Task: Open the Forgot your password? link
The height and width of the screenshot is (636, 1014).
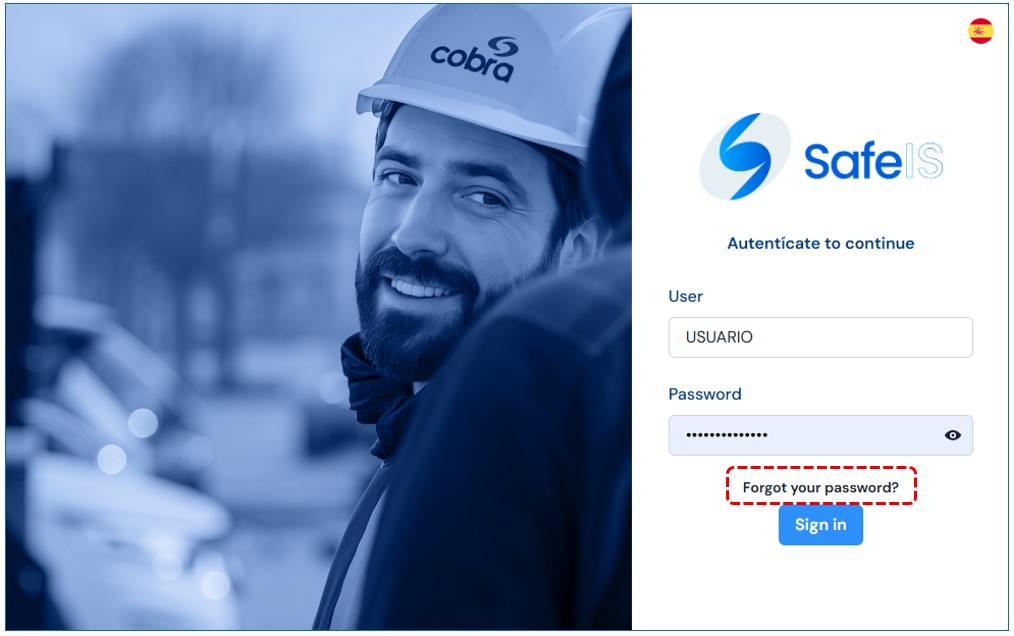Action: pyautogui.click(x=821, y=487)
